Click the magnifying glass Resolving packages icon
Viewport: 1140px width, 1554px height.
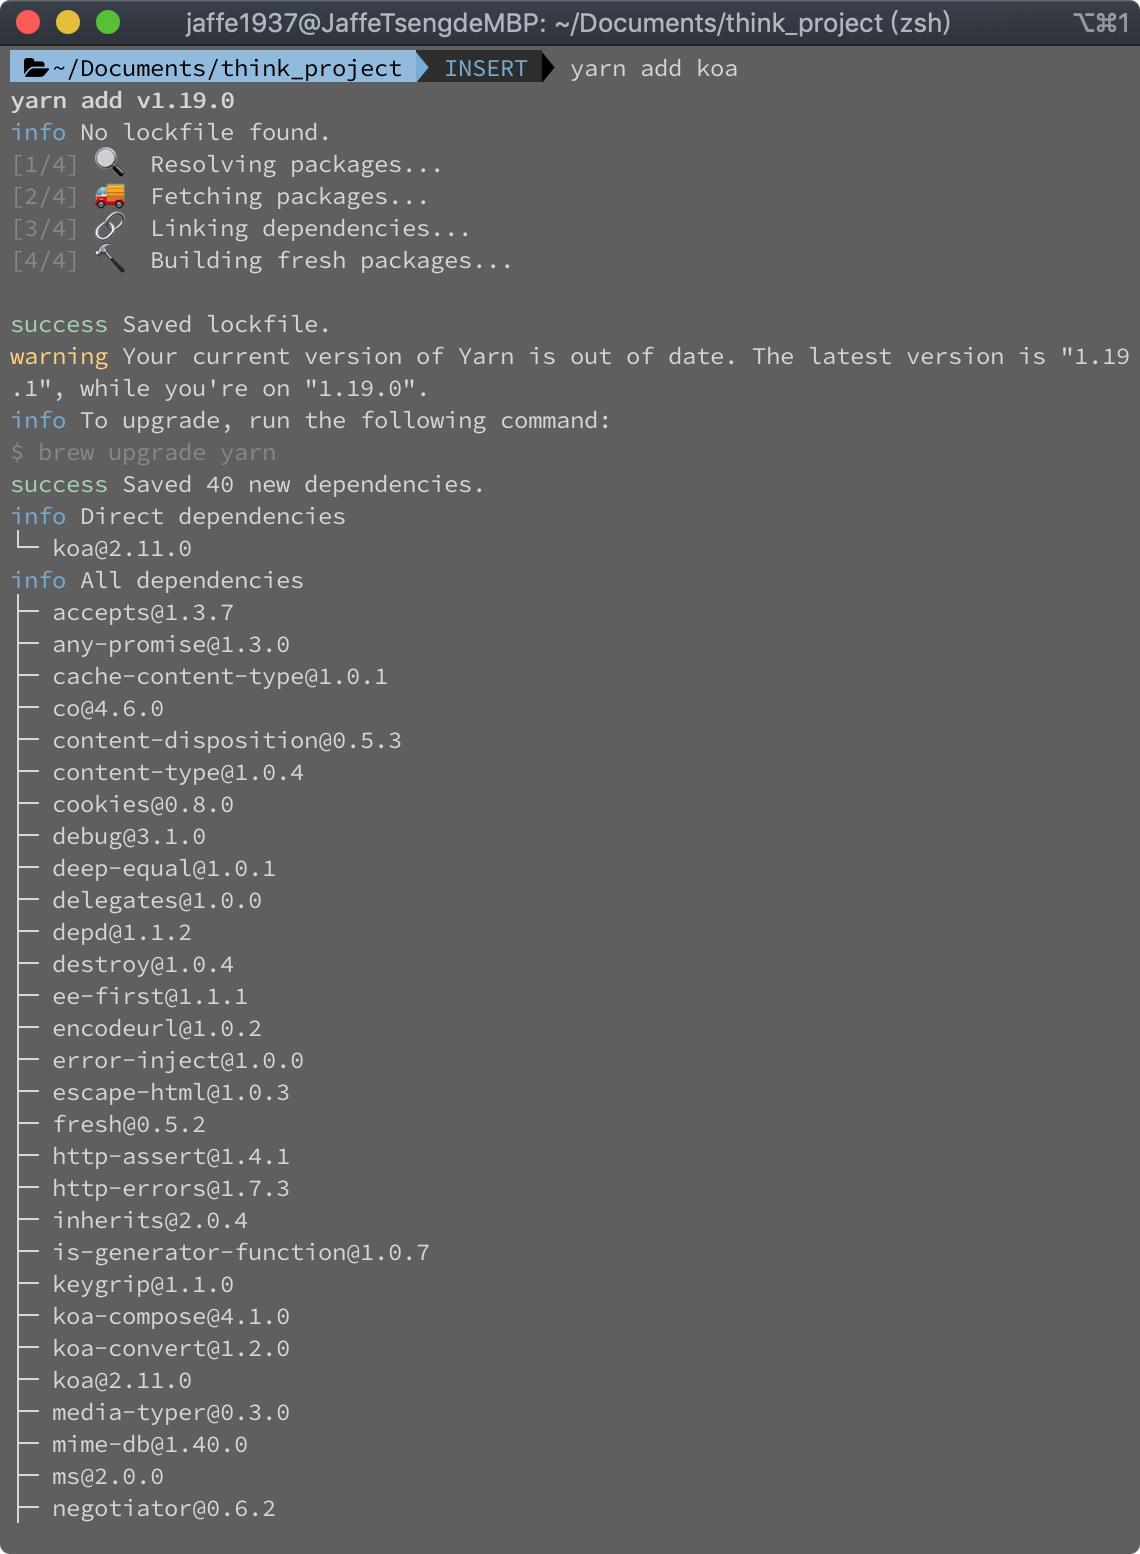pyautogui.click(x=109, y=163)
